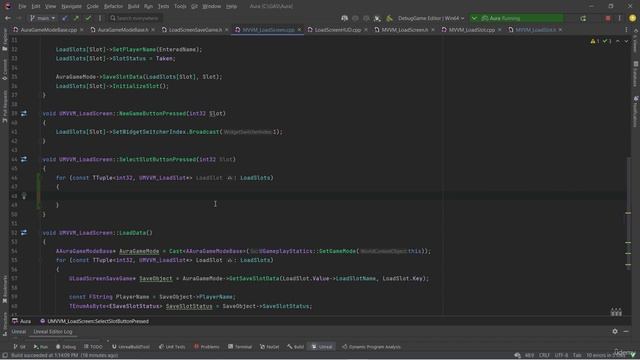This screenshot has height=360, width=640.
Task: Open the Build tool window
Action: point(296,347)
